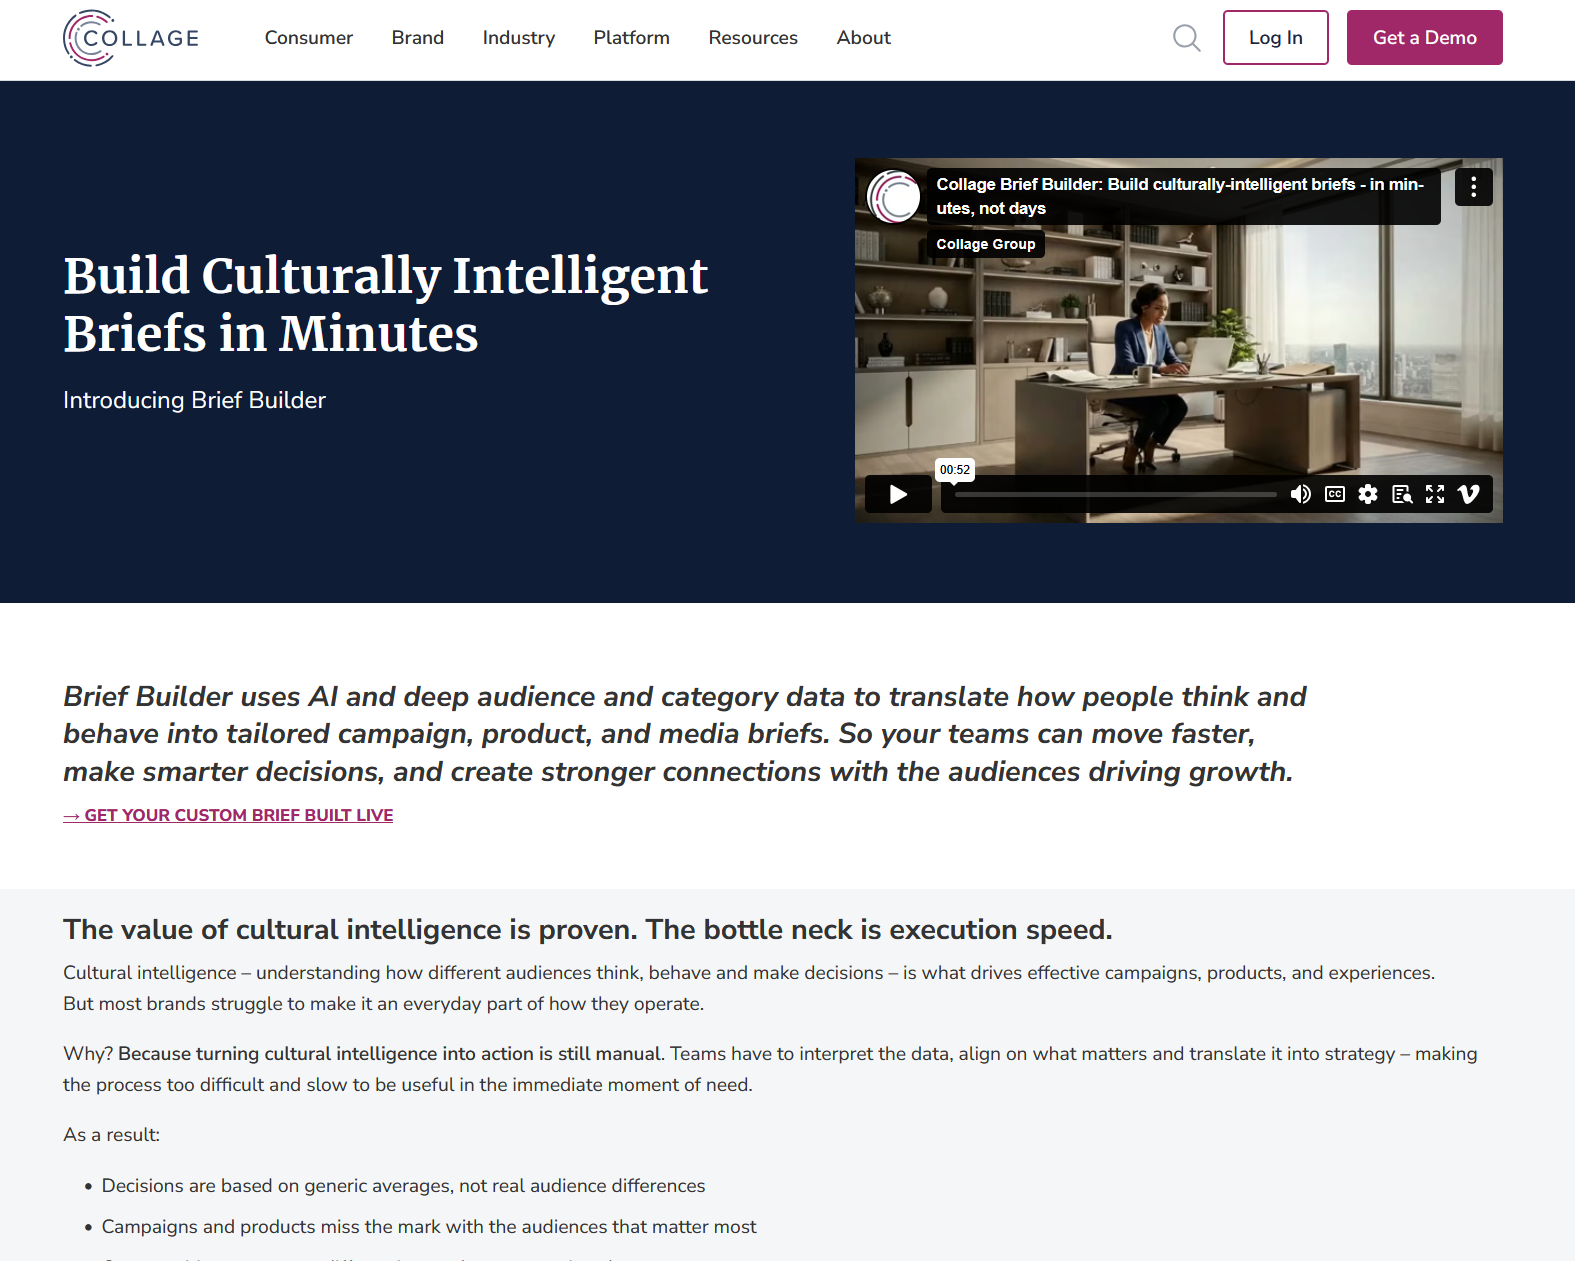Click the Vimeo logo in the player
Screen dimensions: 1575x1261
(x=1469, y=494)
